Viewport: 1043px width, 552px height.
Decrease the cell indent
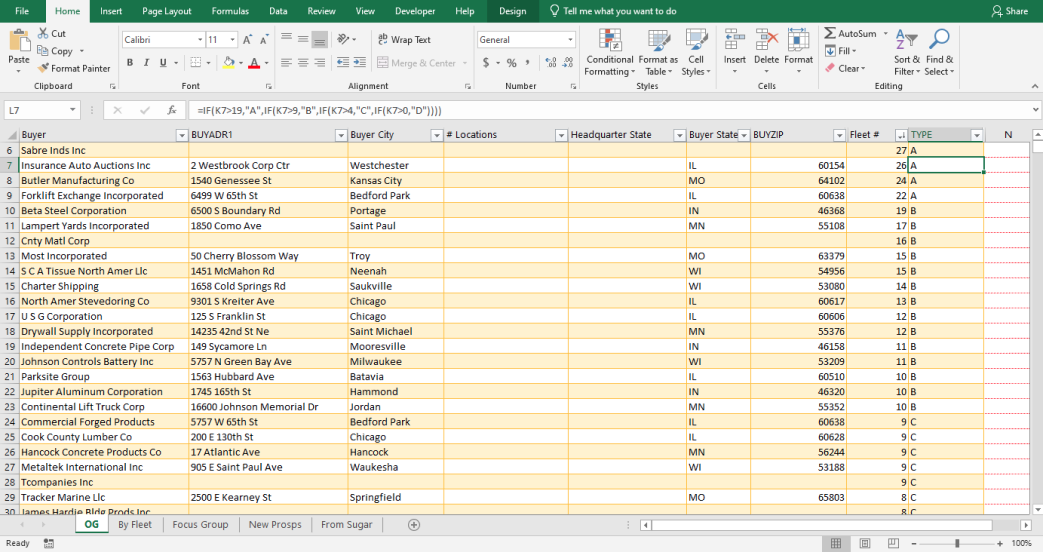point(343,63)
